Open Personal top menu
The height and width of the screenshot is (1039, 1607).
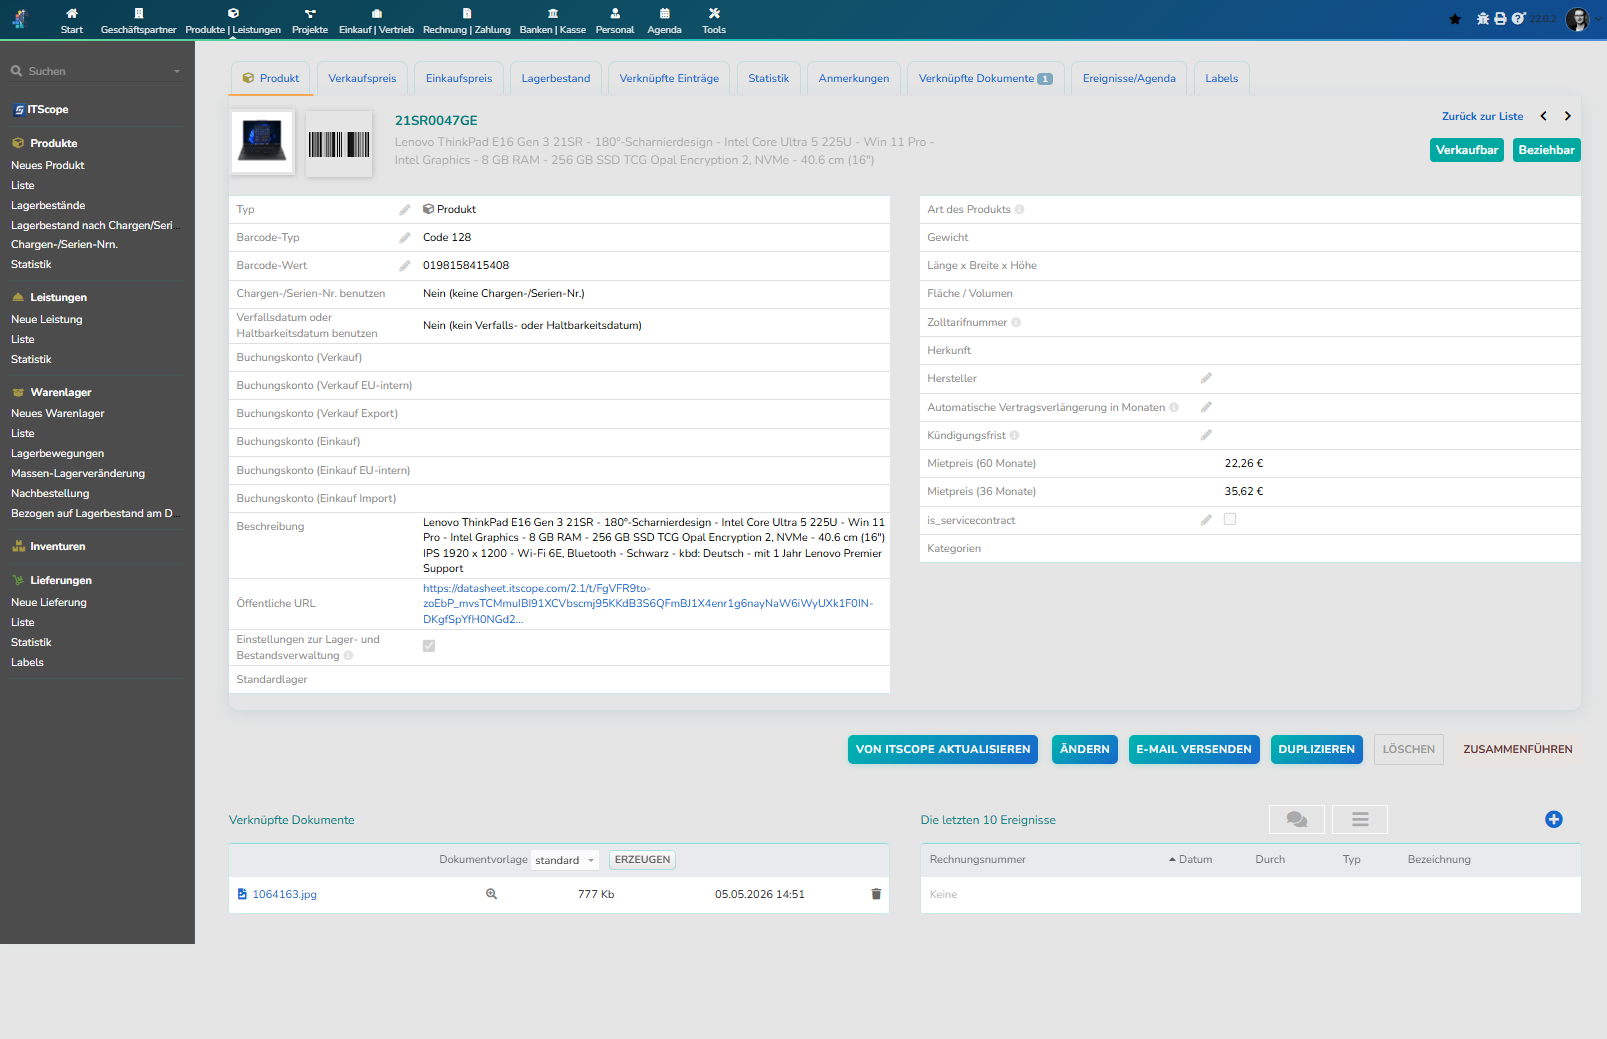click(x=615, y=20)
